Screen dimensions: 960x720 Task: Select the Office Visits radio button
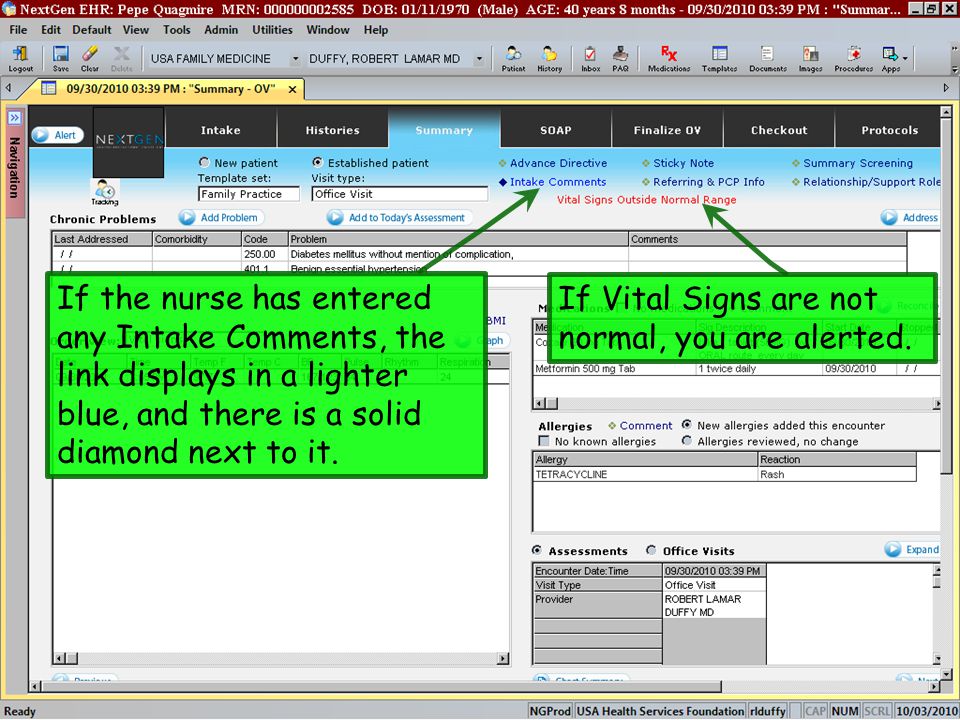coord(651,550)
